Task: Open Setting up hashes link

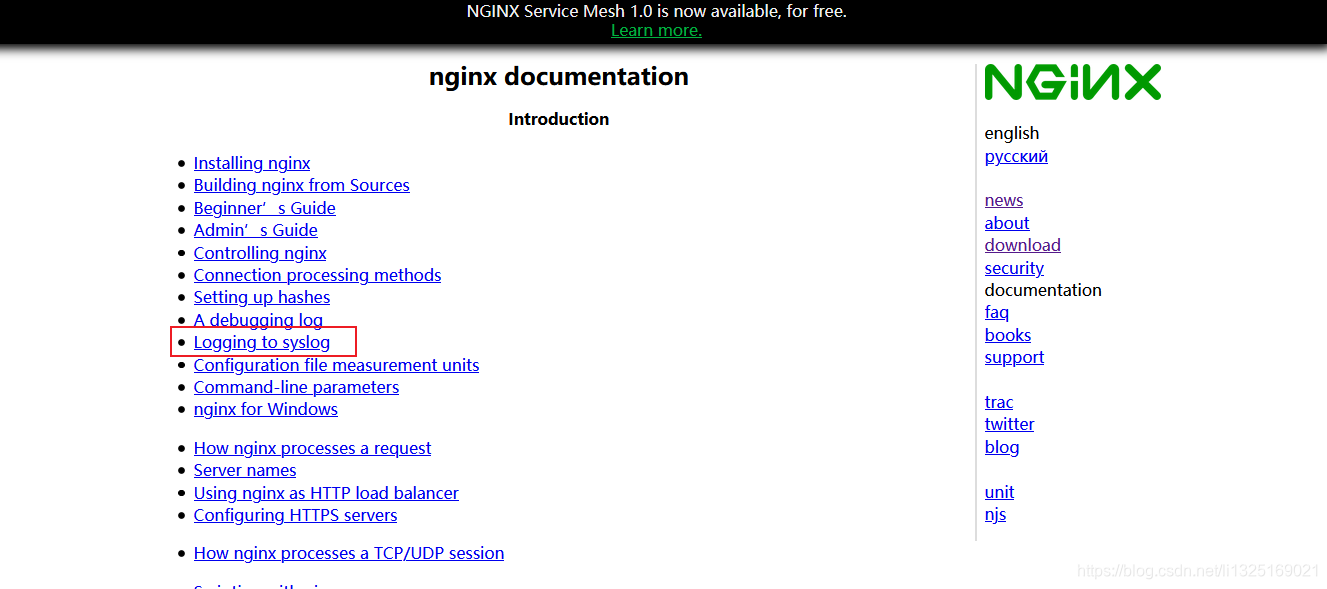Action: (x=262, y=297)
